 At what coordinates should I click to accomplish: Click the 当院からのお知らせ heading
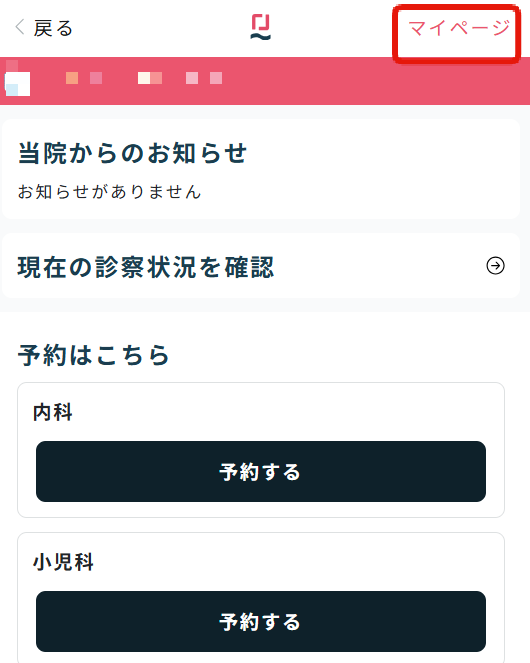(132, 153)
